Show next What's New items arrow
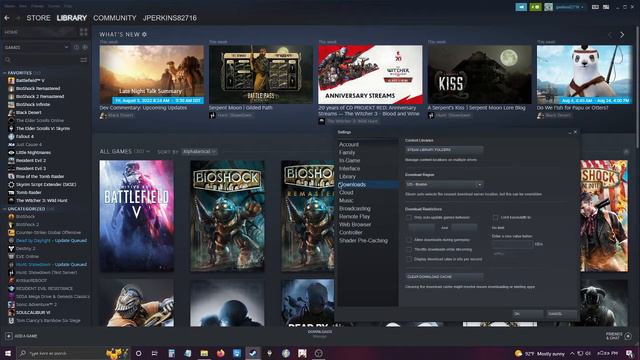The width and height of the screenshot is (640, 360). 622,35
